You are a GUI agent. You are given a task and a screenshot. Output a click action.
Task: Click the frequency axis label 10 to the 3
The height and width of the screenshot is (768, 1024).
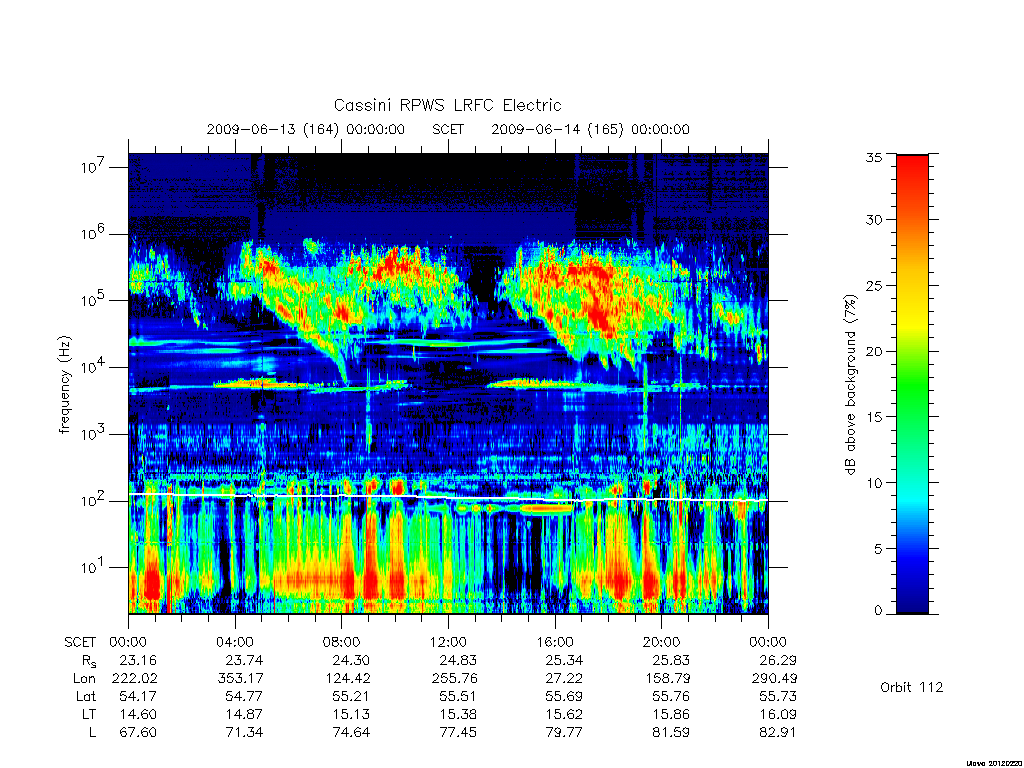point(93,433)
